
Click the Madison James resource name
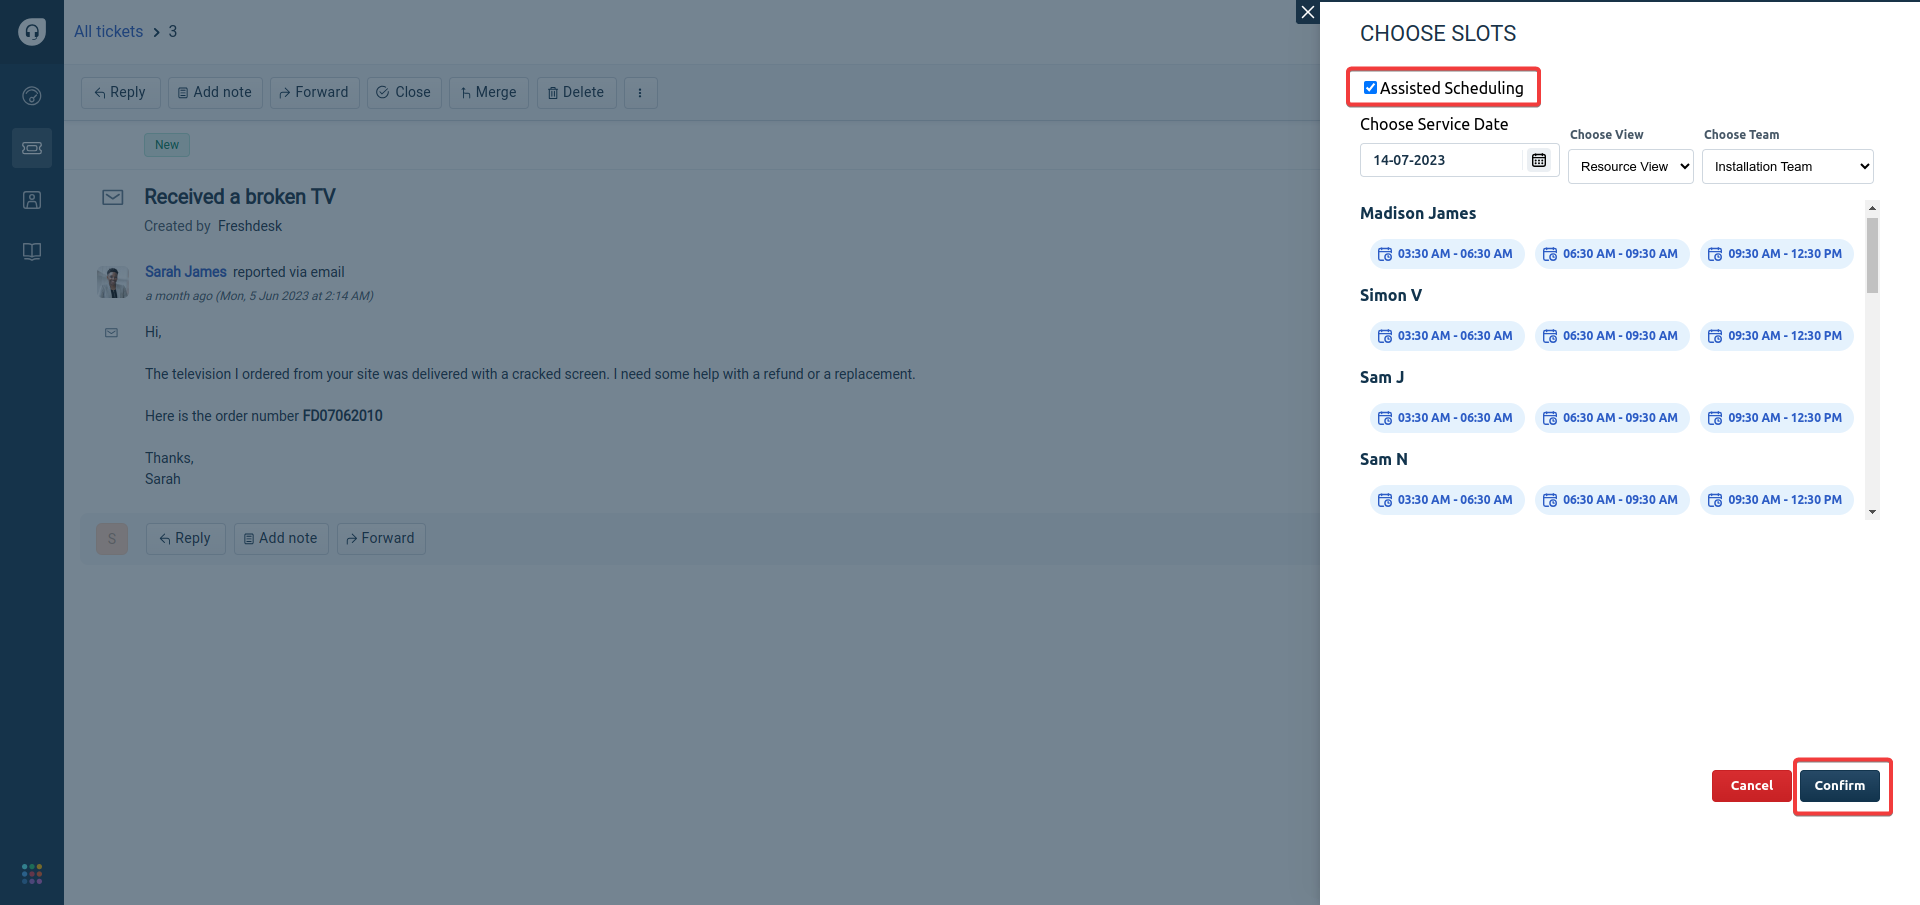point(1418,213)
